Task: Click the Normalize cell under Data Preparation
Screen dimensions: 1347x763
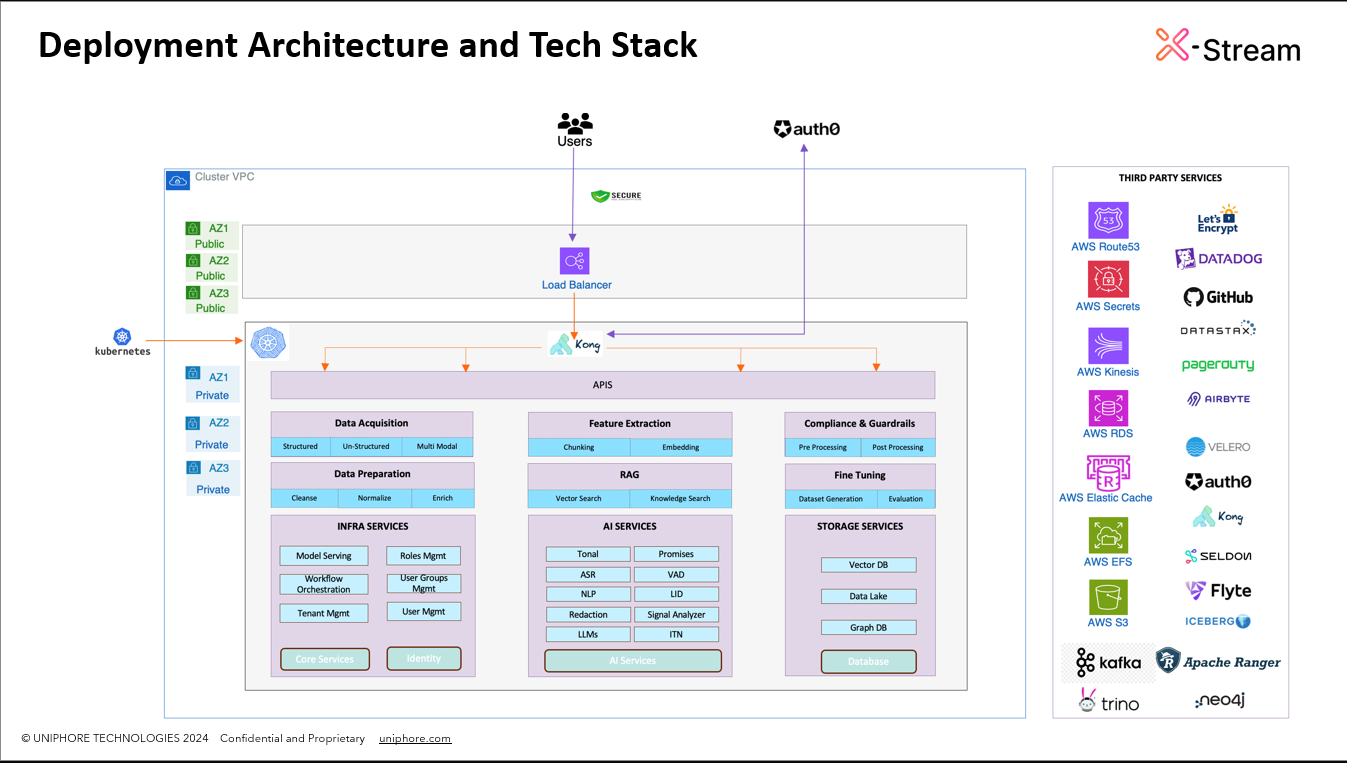Action: click(x=374, y=498)
